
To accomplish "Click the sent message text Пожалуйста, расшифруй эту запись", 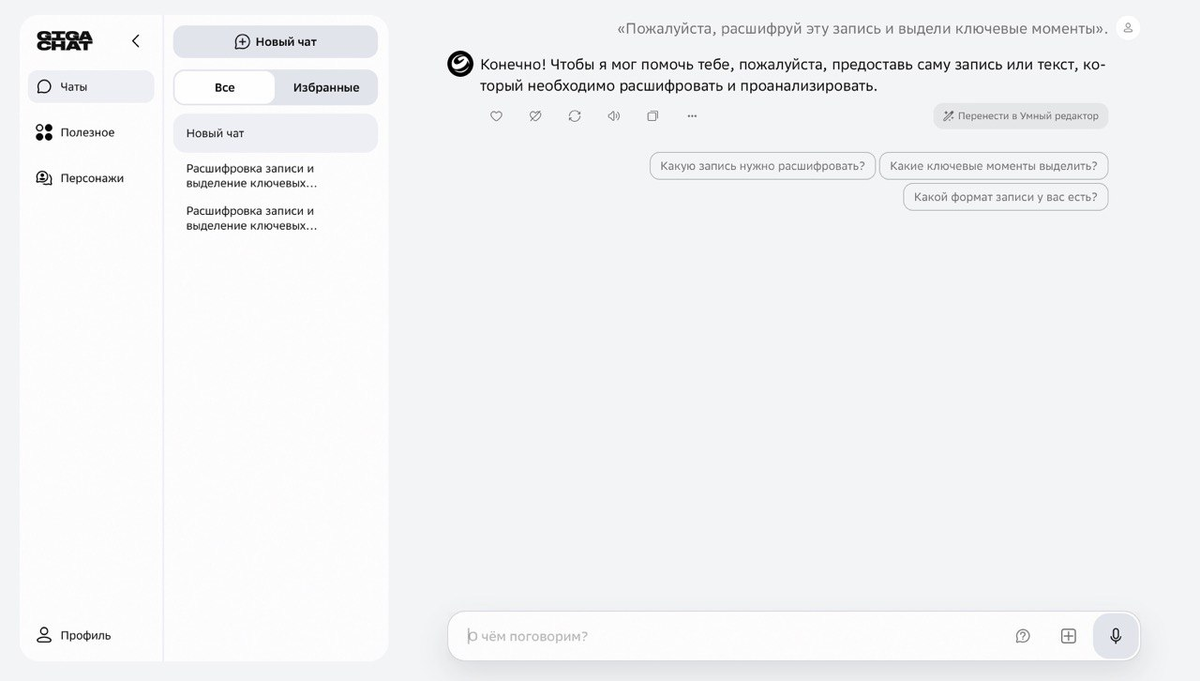I will [x=862, y=28].
